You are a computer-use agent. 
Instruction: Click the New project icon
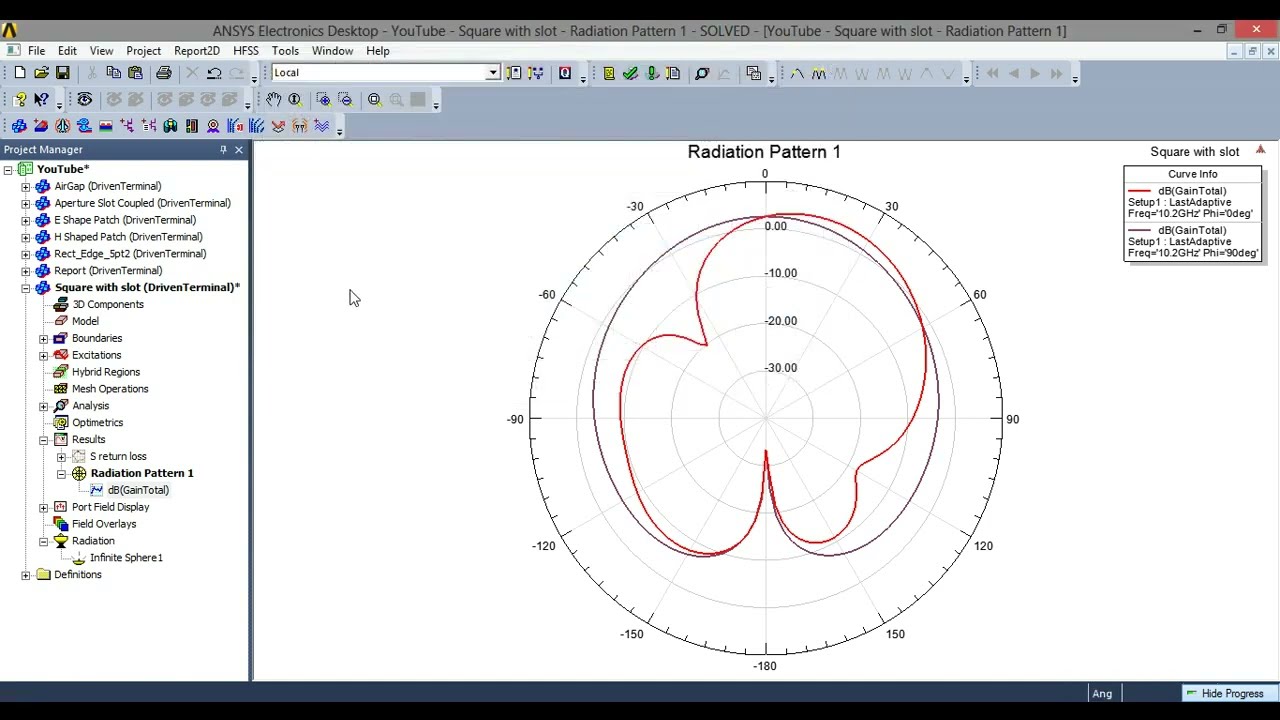click(19, 73)
